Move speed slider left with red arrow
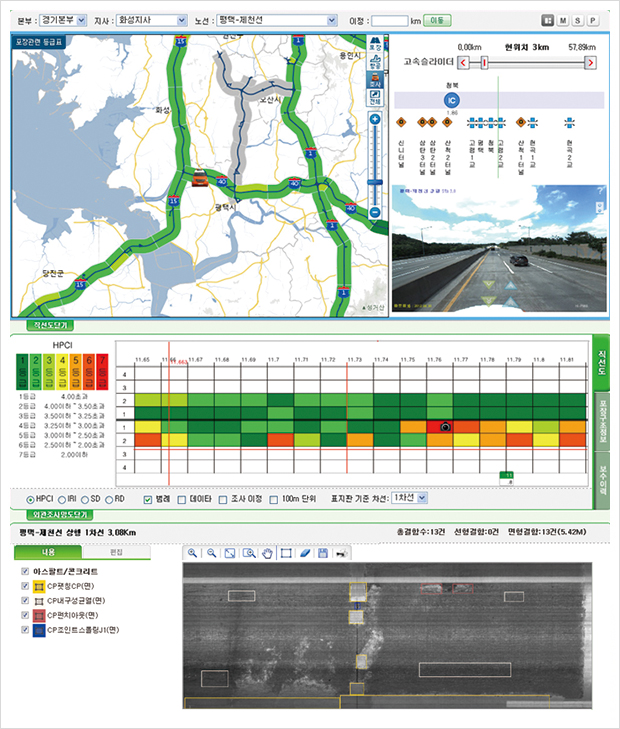The image size is (620, 729). [x=463, y=62]
